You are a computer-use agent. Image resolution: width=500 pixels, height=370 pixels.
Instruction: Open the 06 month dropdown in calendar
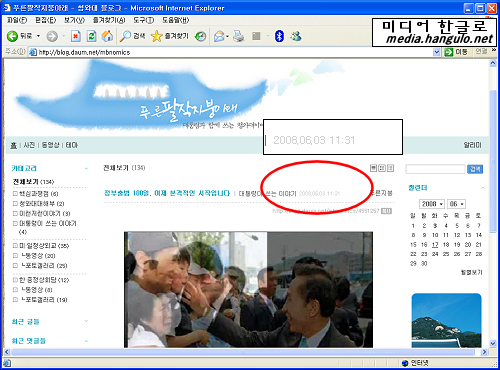(456, 204)
